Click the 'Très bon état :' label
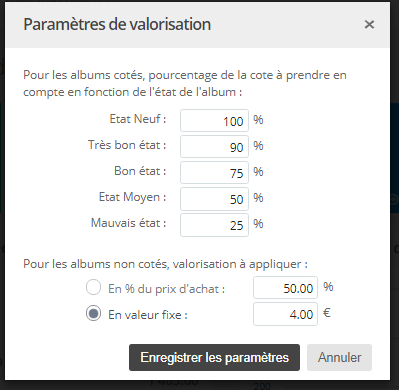This screenshot has width=399, height=390. (127, 145)
